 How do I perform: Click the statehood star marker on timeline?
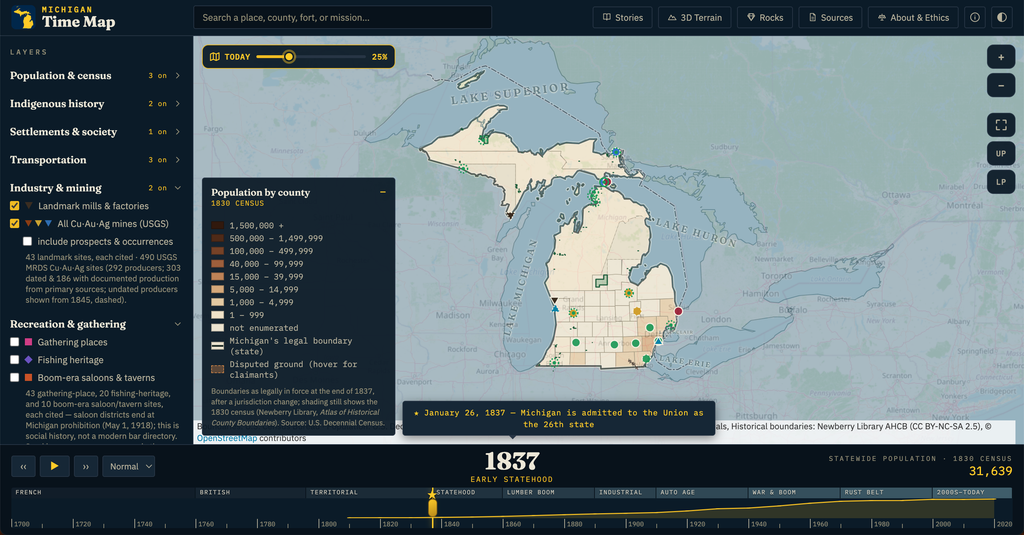pyautogui.click(x=432, y=493)
